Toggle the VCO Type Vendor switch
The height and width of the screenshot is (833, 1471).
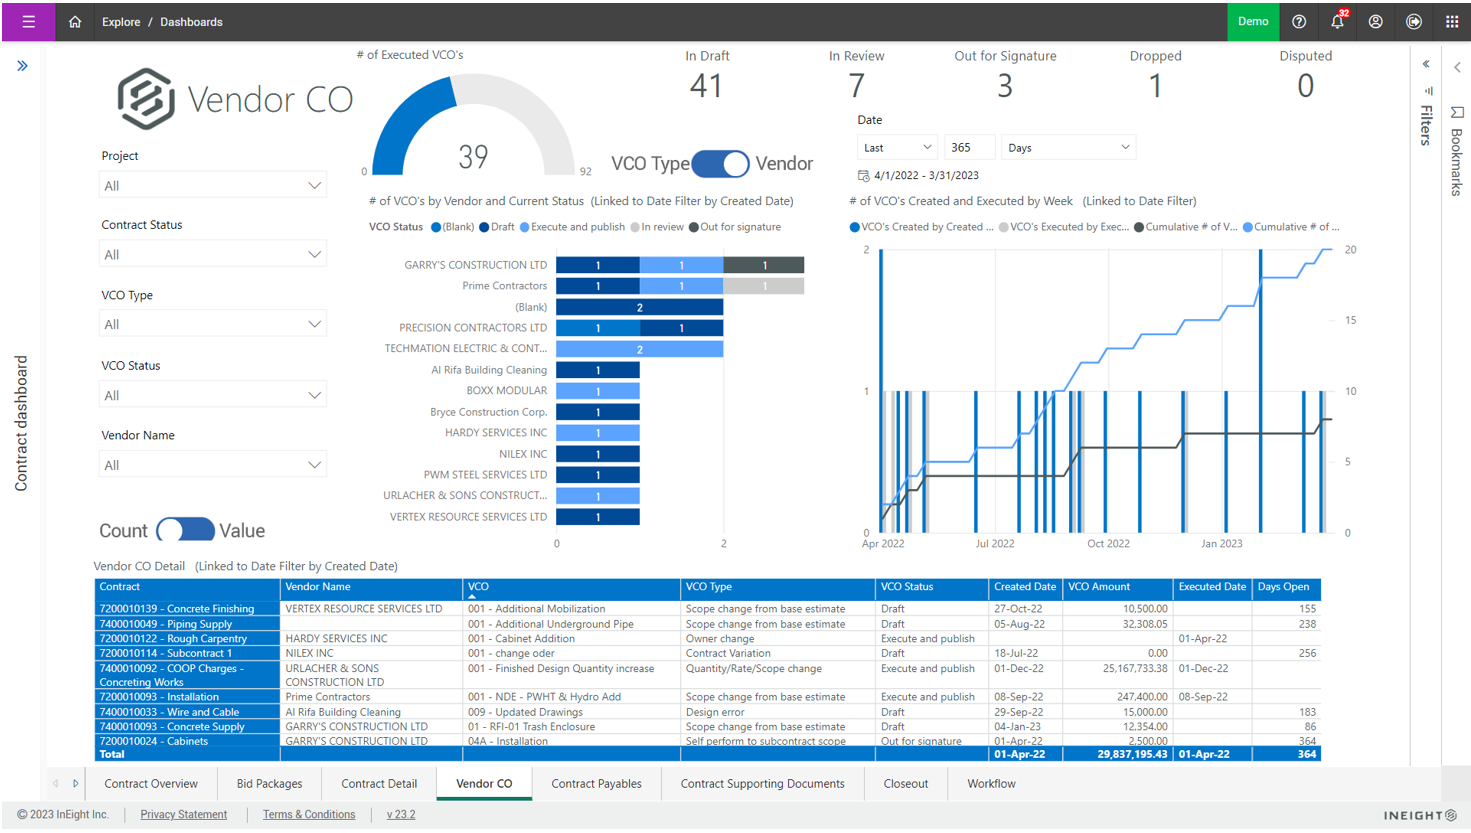tap(721, 164)
